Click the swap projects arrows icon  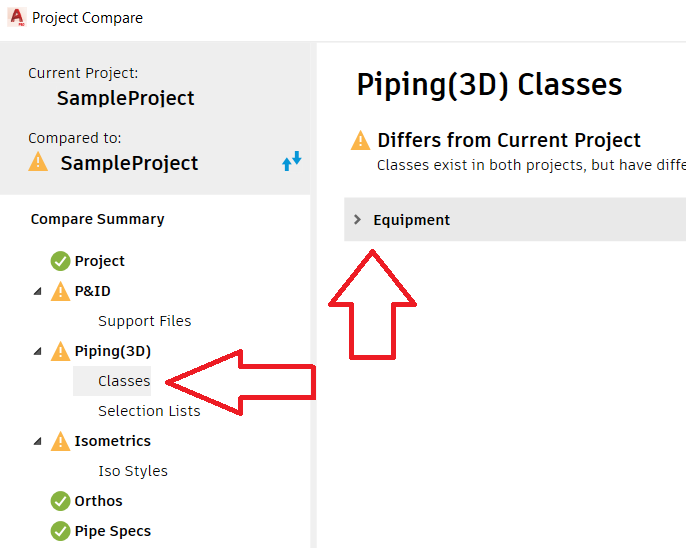291,161
